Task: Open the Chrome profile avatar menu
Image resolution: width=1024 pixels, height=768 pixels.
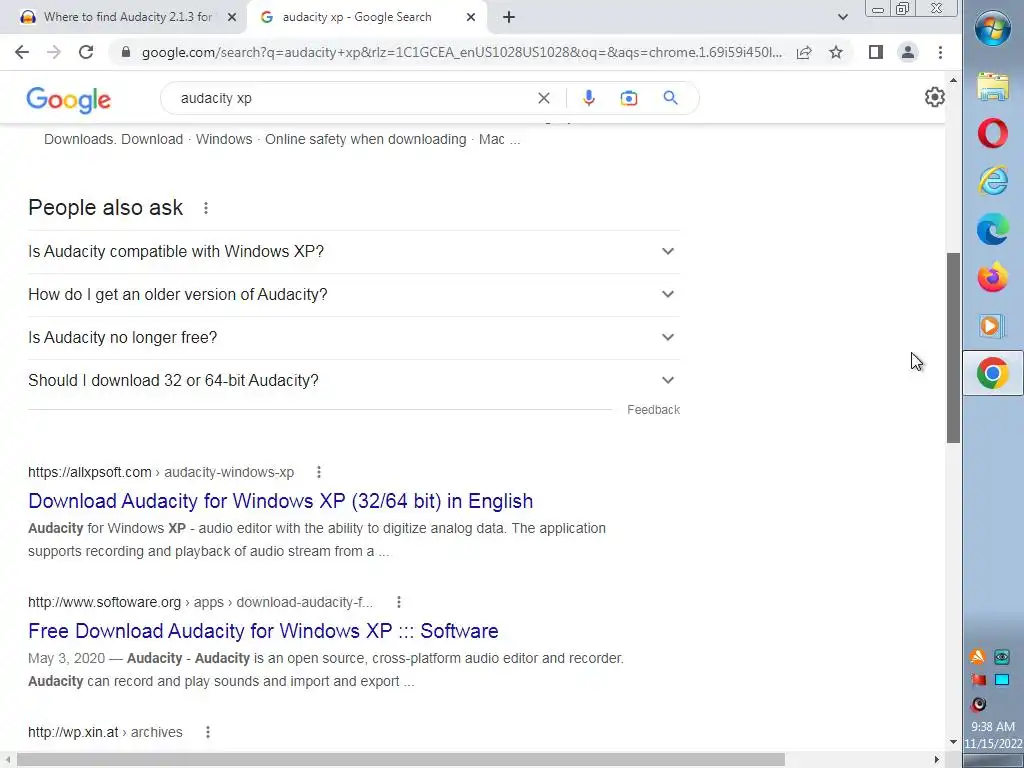Action: click(x=908, y=52)
